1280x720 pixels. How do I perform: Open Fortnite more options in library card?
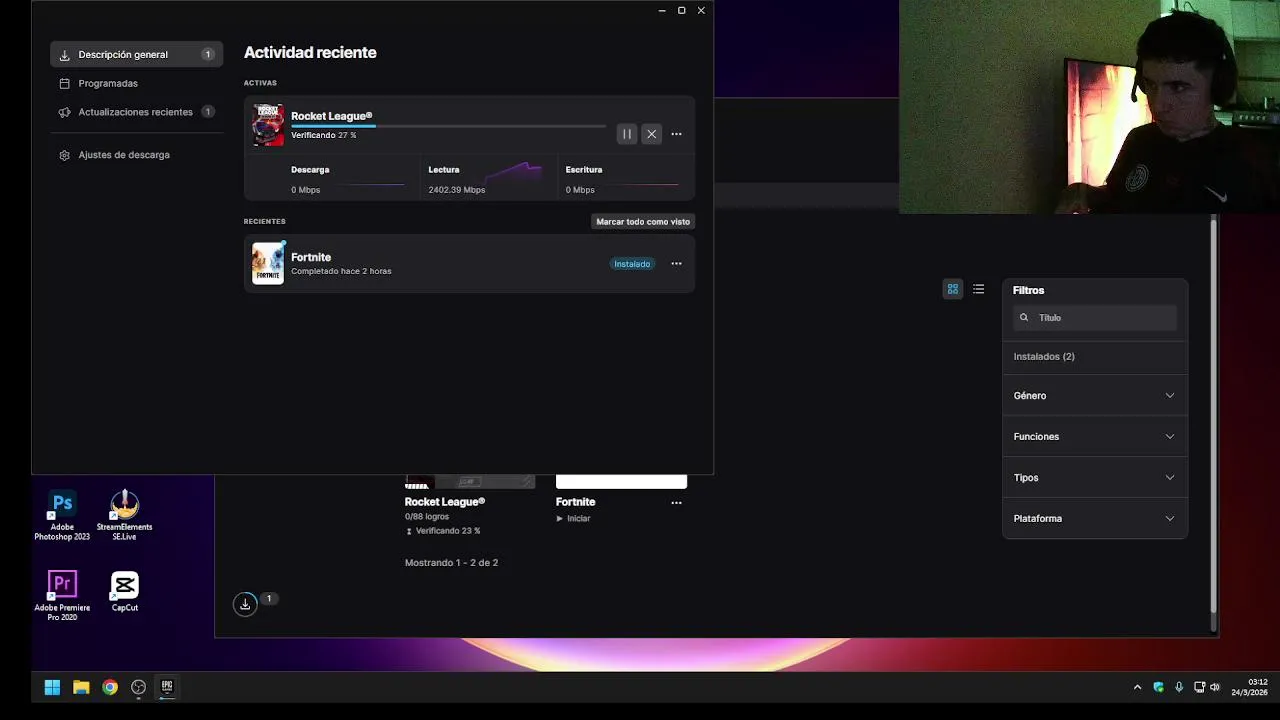[x=676, y=503]
